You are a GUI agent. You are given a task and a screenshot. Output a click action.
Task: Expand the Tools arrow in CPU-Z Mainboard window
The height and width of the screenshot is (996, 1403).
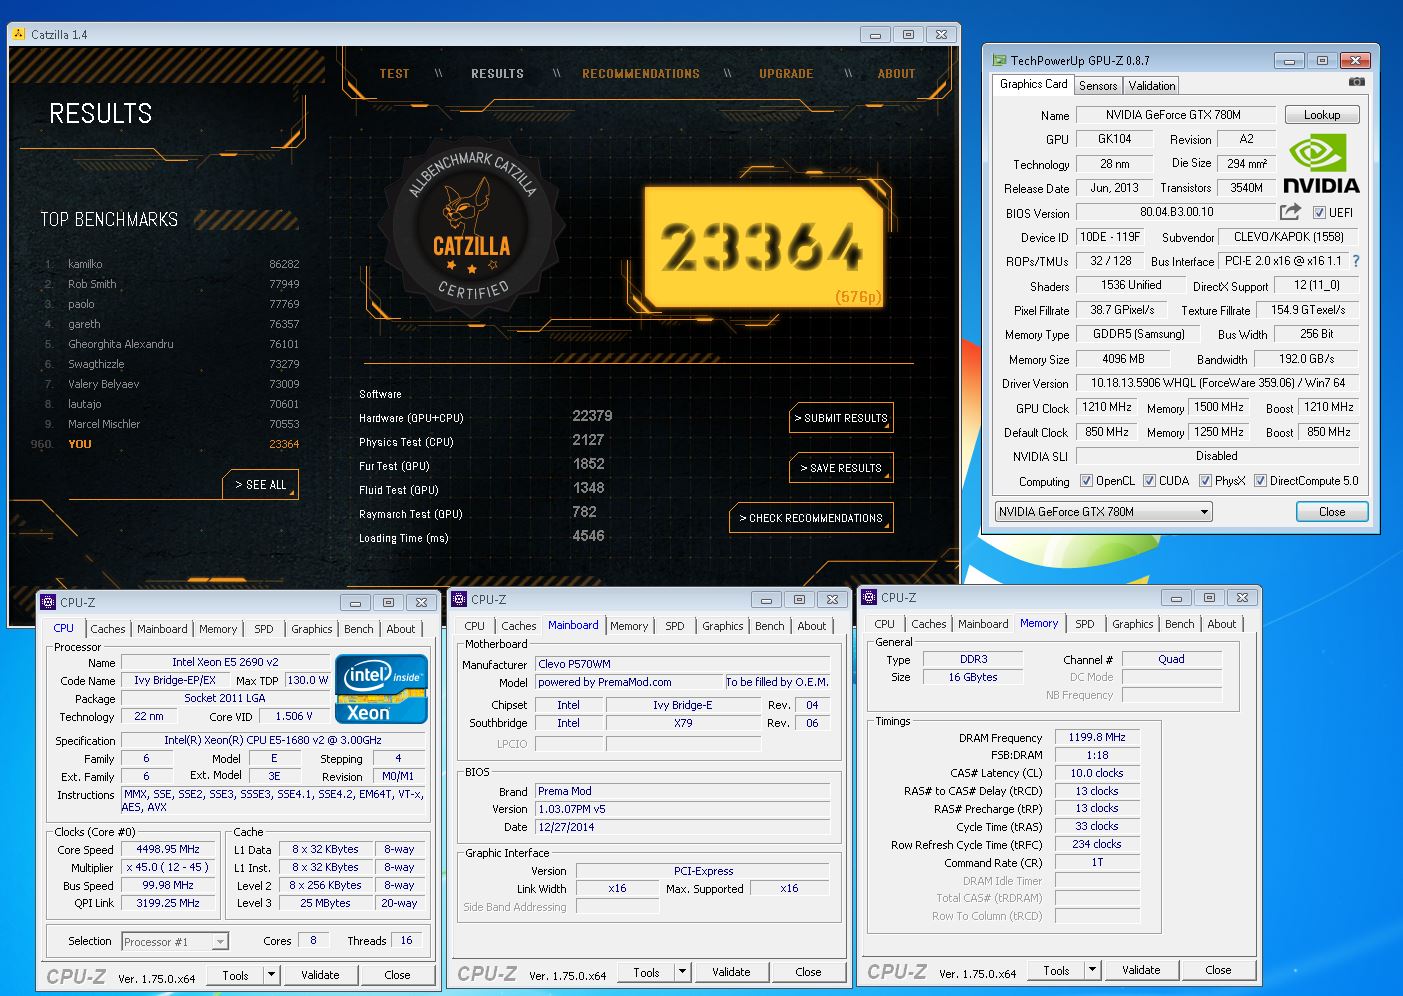tap(682, 972)
